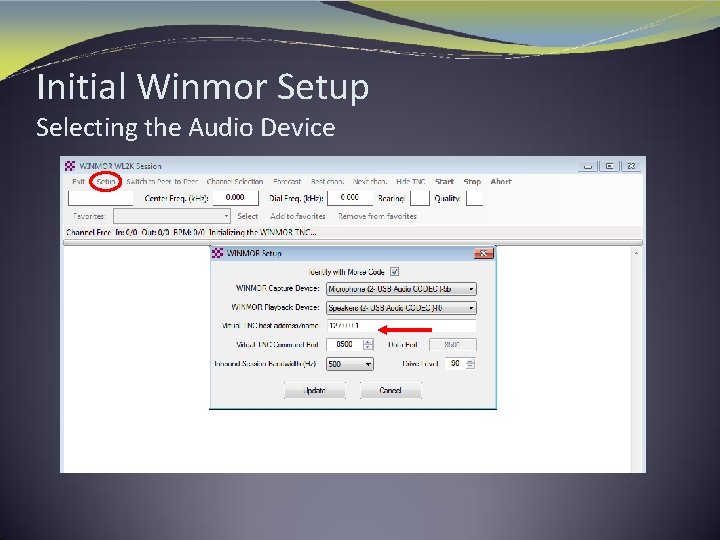
Task: Open the WINMOR Playback Device dropdown
Action: (401, 308)
